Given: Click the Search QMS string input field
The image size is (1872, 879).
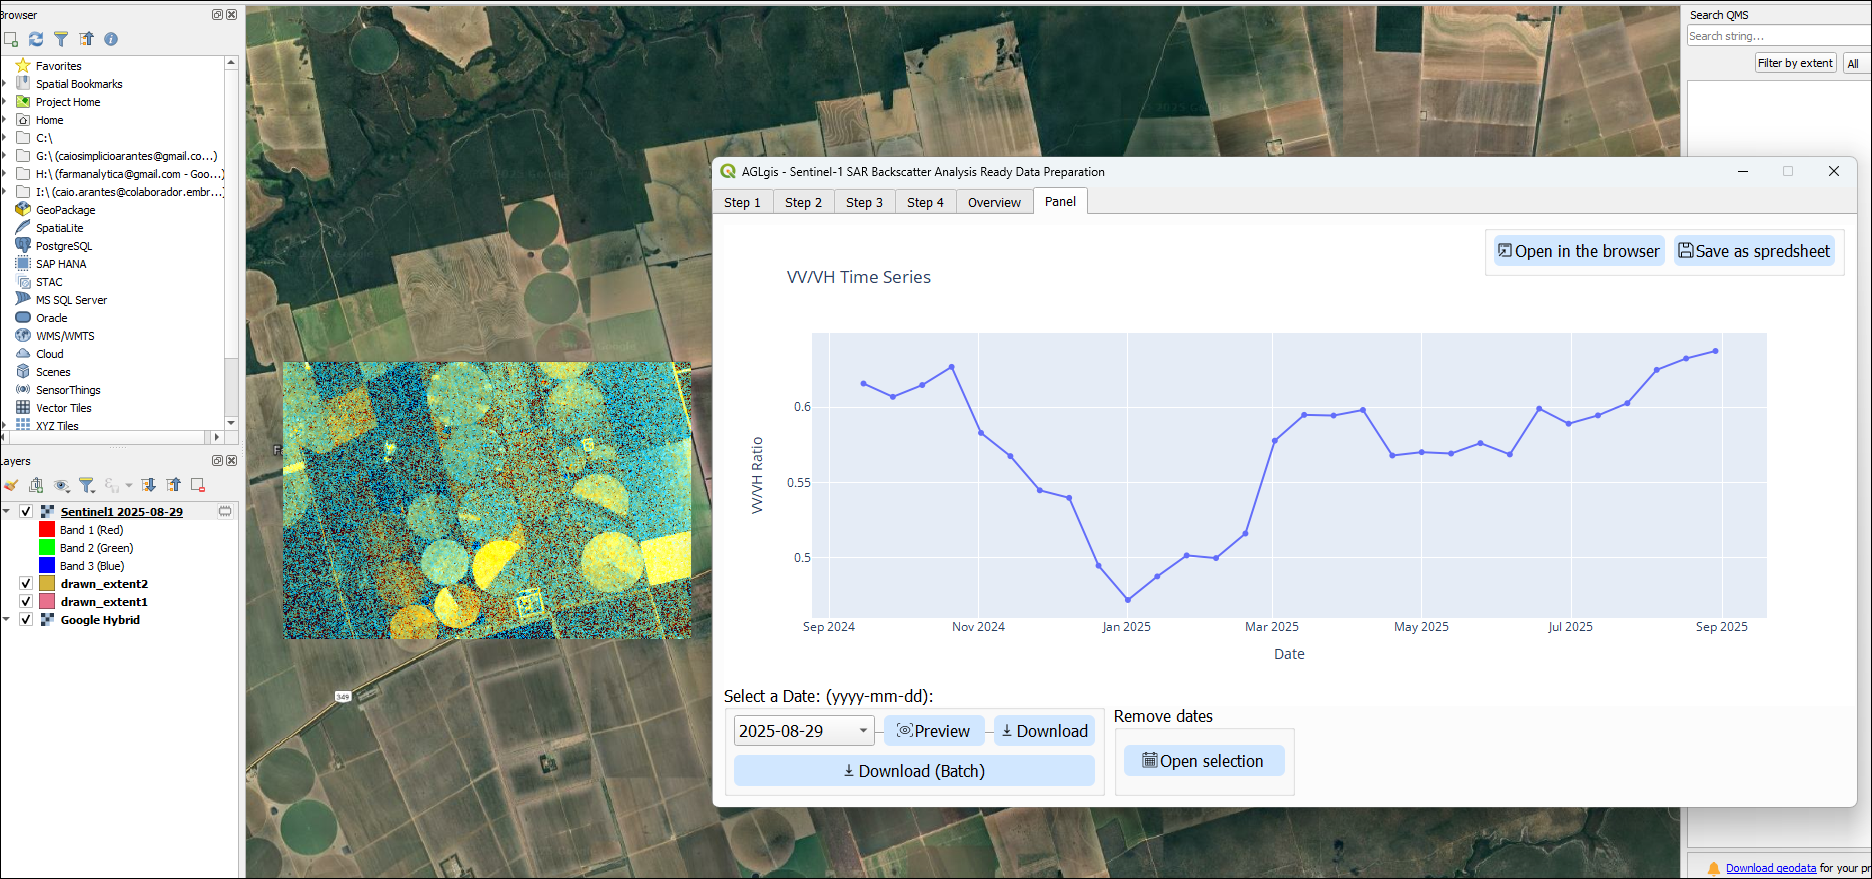Looking at the screenshot, I should coord(1778,36).
